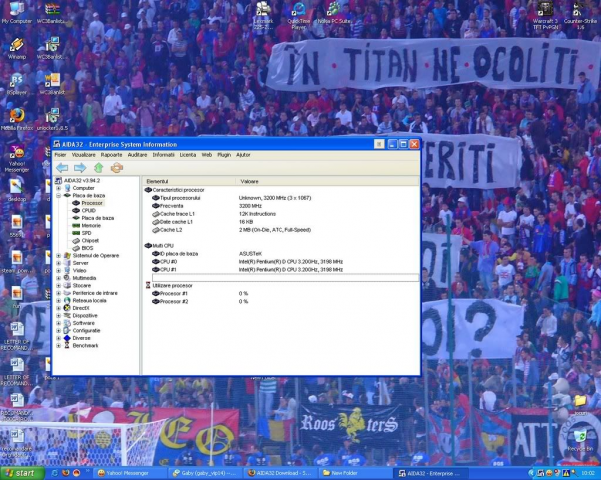This screenshot has height=480, width=601.
Task: Expand the Reteaua locala node
Action: coord(59,301)
